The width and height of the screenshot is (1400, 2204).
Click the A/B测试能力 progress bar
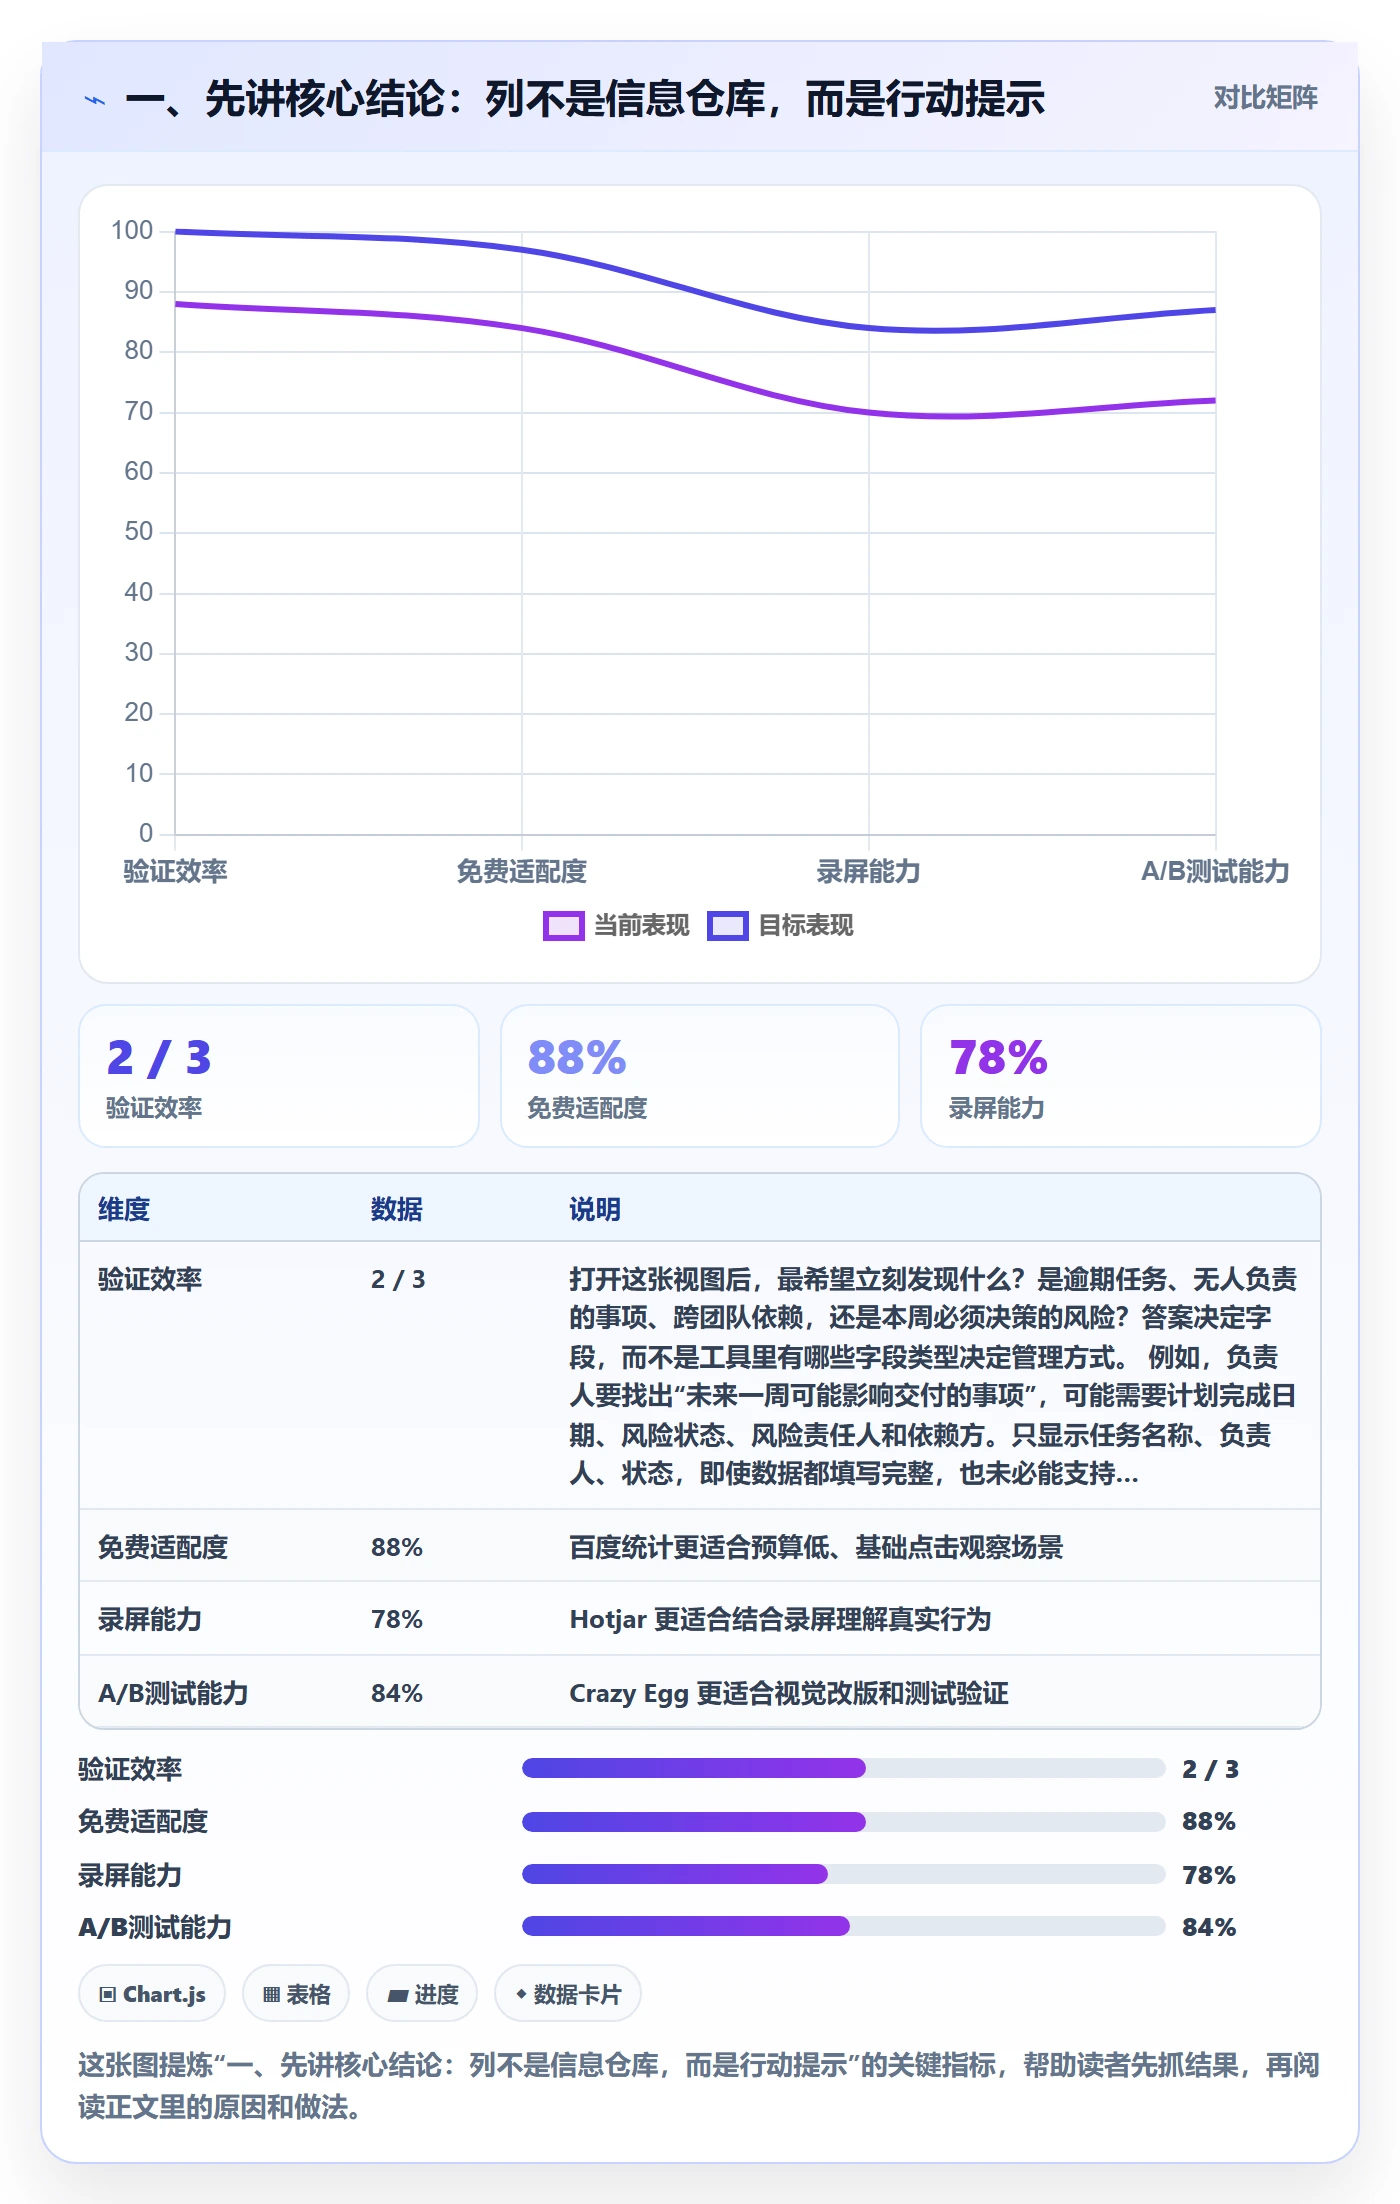click(x=843, y=1926)
